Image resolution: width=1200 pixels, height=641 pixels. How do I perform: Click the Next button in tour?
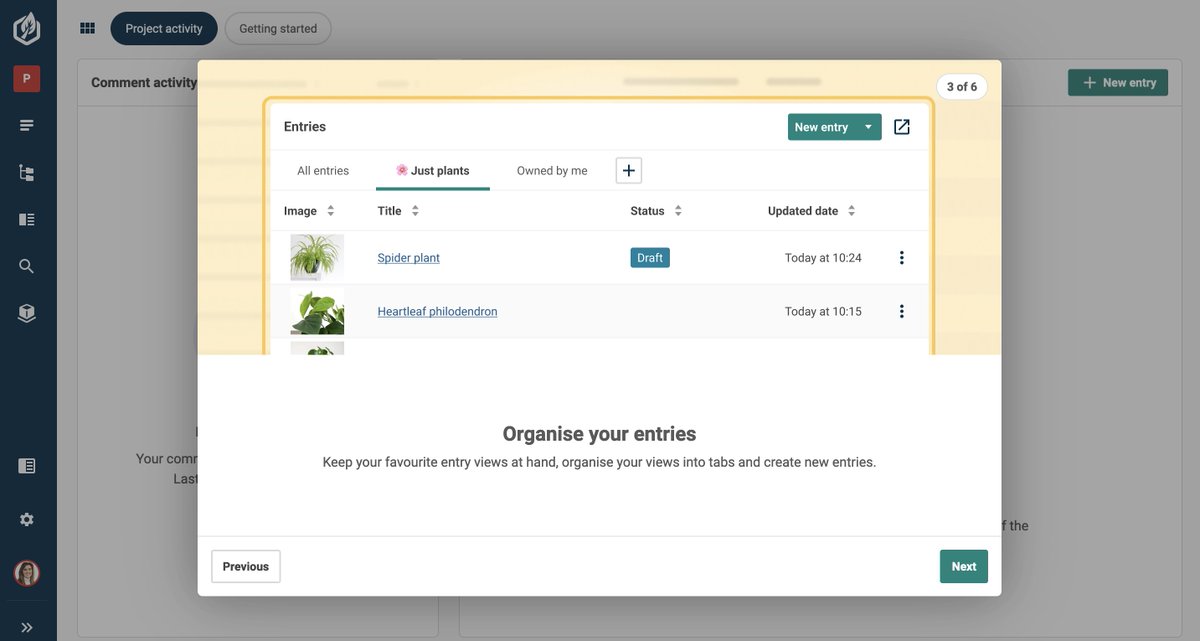tap(964, 567)
